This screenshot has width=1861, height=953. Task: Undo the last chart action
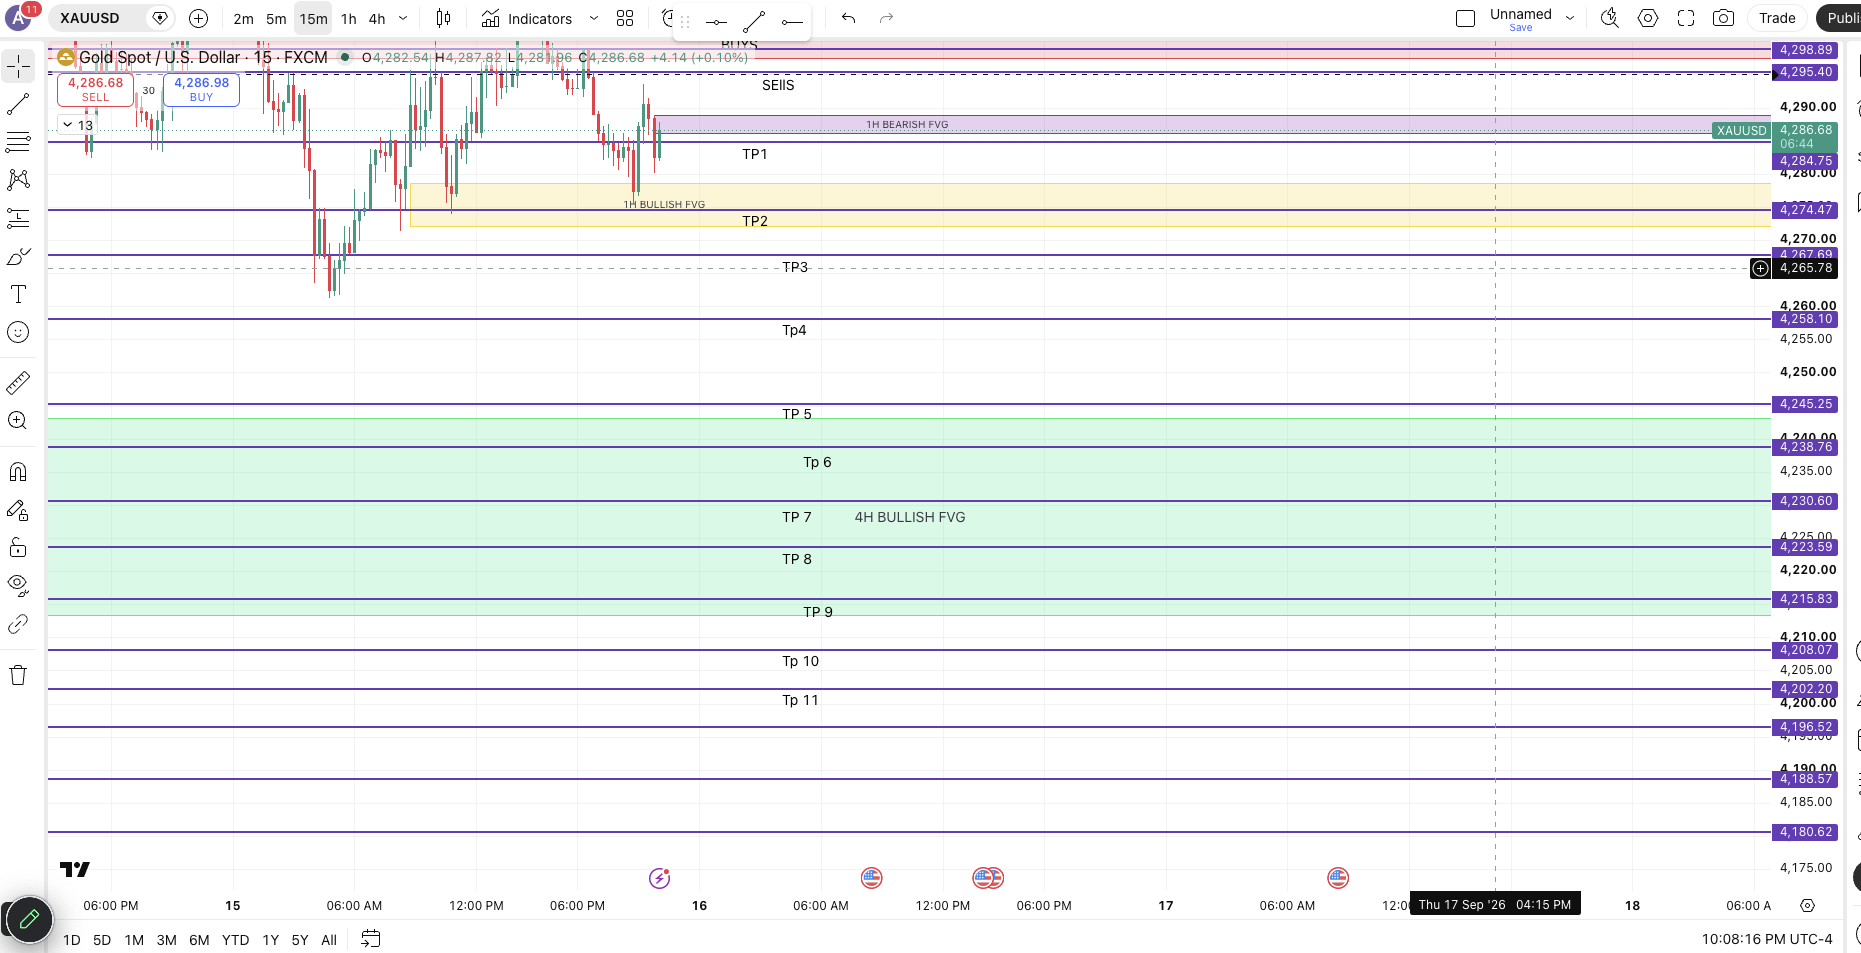(848, 18)
